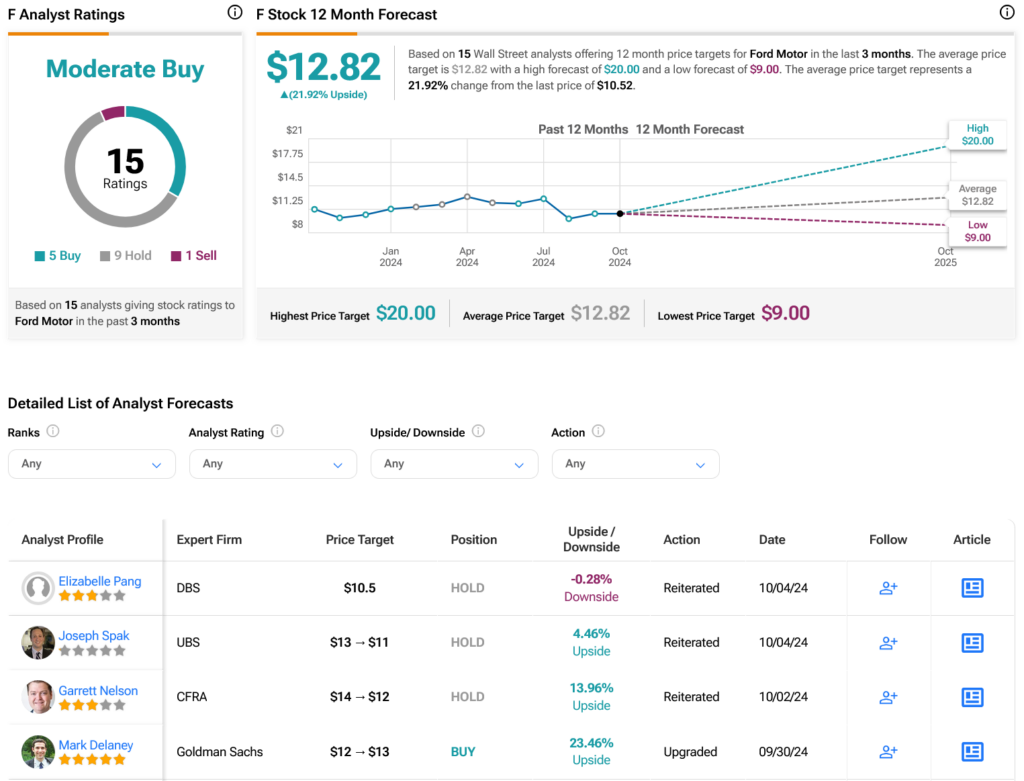
Task: Click the info icon beside F Analyst Ratings
Action: click(x=234, y=13)
